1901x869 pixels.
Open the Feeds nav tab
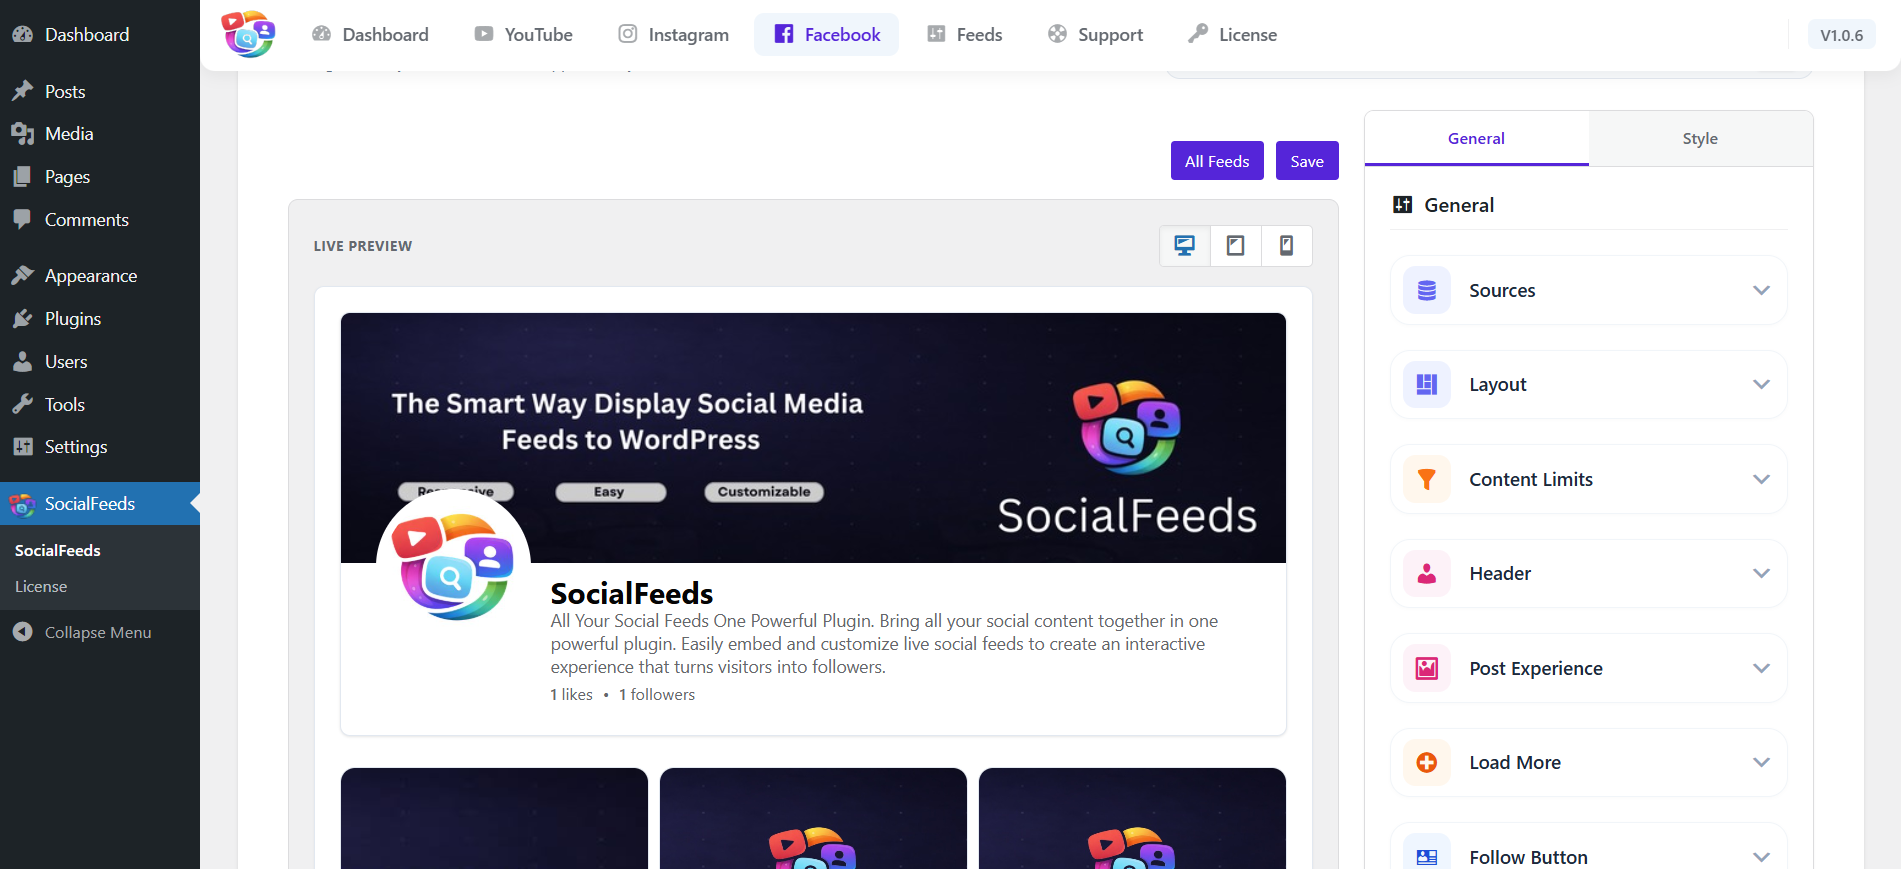tap(964, 34)
